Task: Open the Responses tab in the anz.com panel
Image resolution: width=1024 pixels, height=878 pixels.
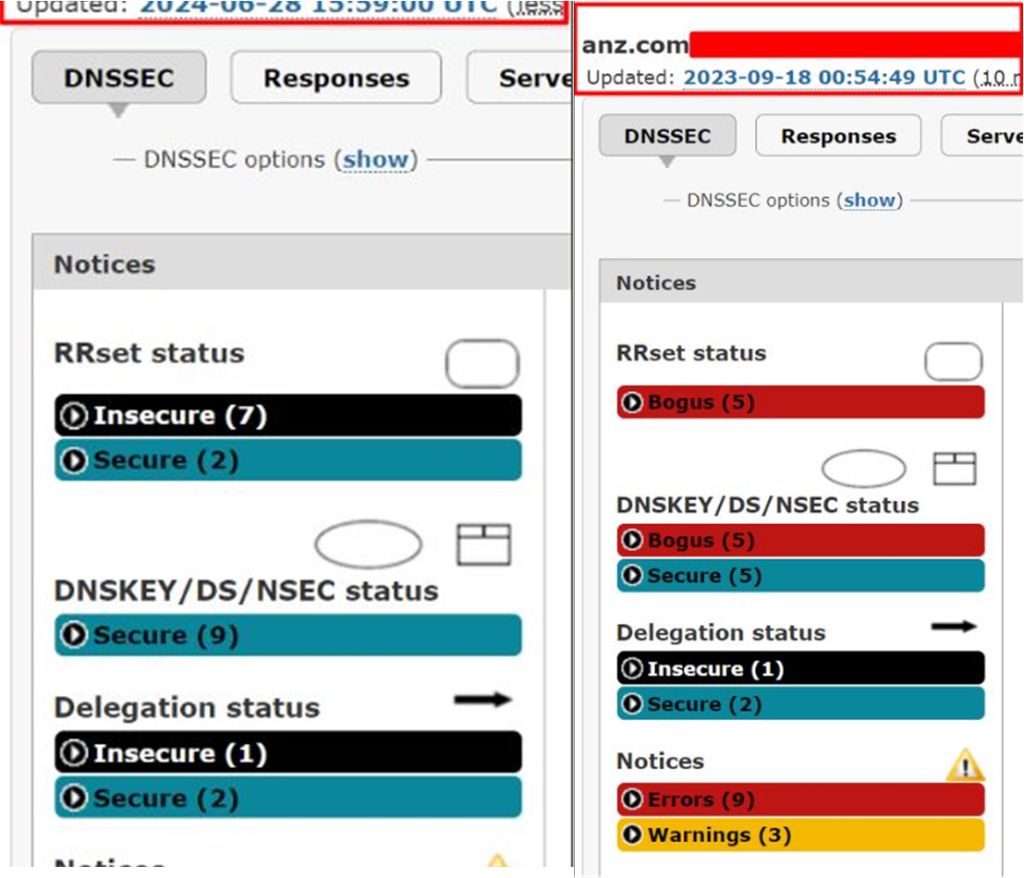Action: (x=838, y=136)
